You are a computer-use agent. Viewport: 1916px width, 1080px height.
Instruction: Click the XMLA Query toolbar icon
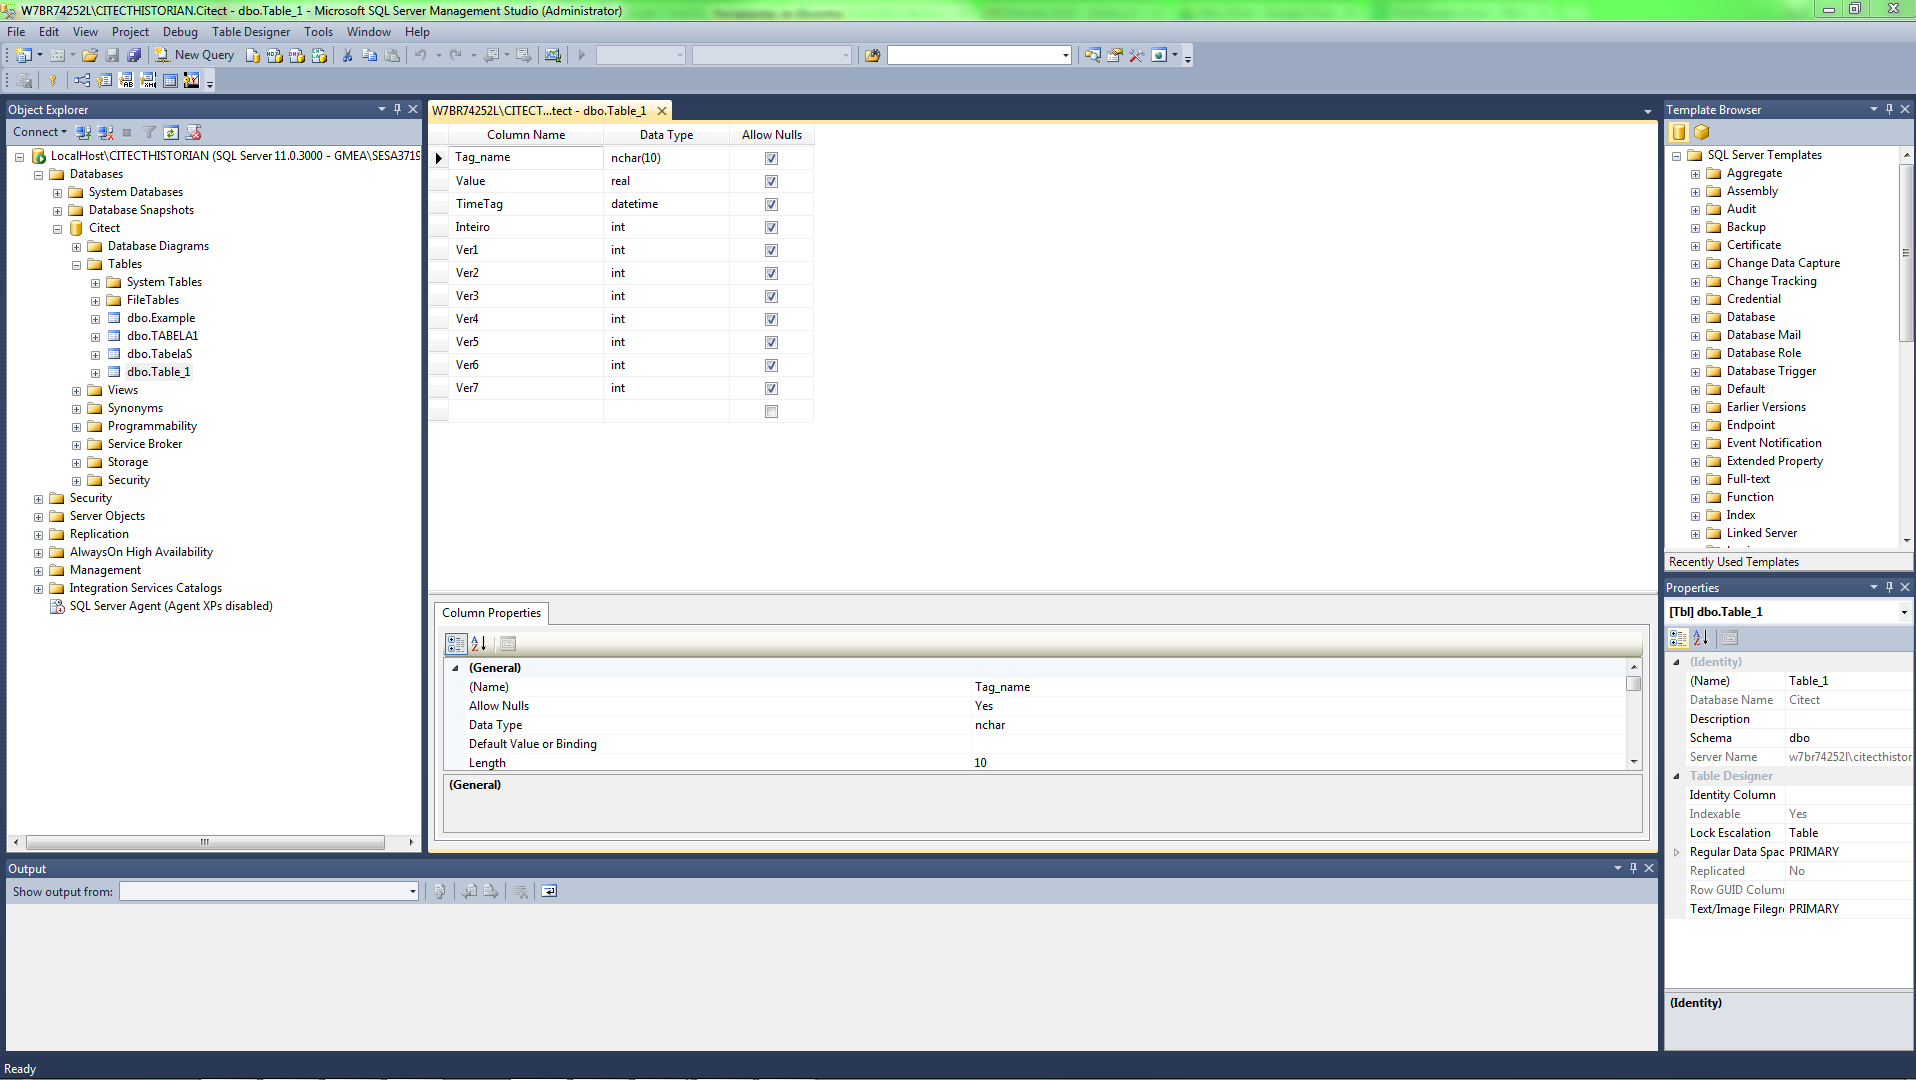point(319,56)
